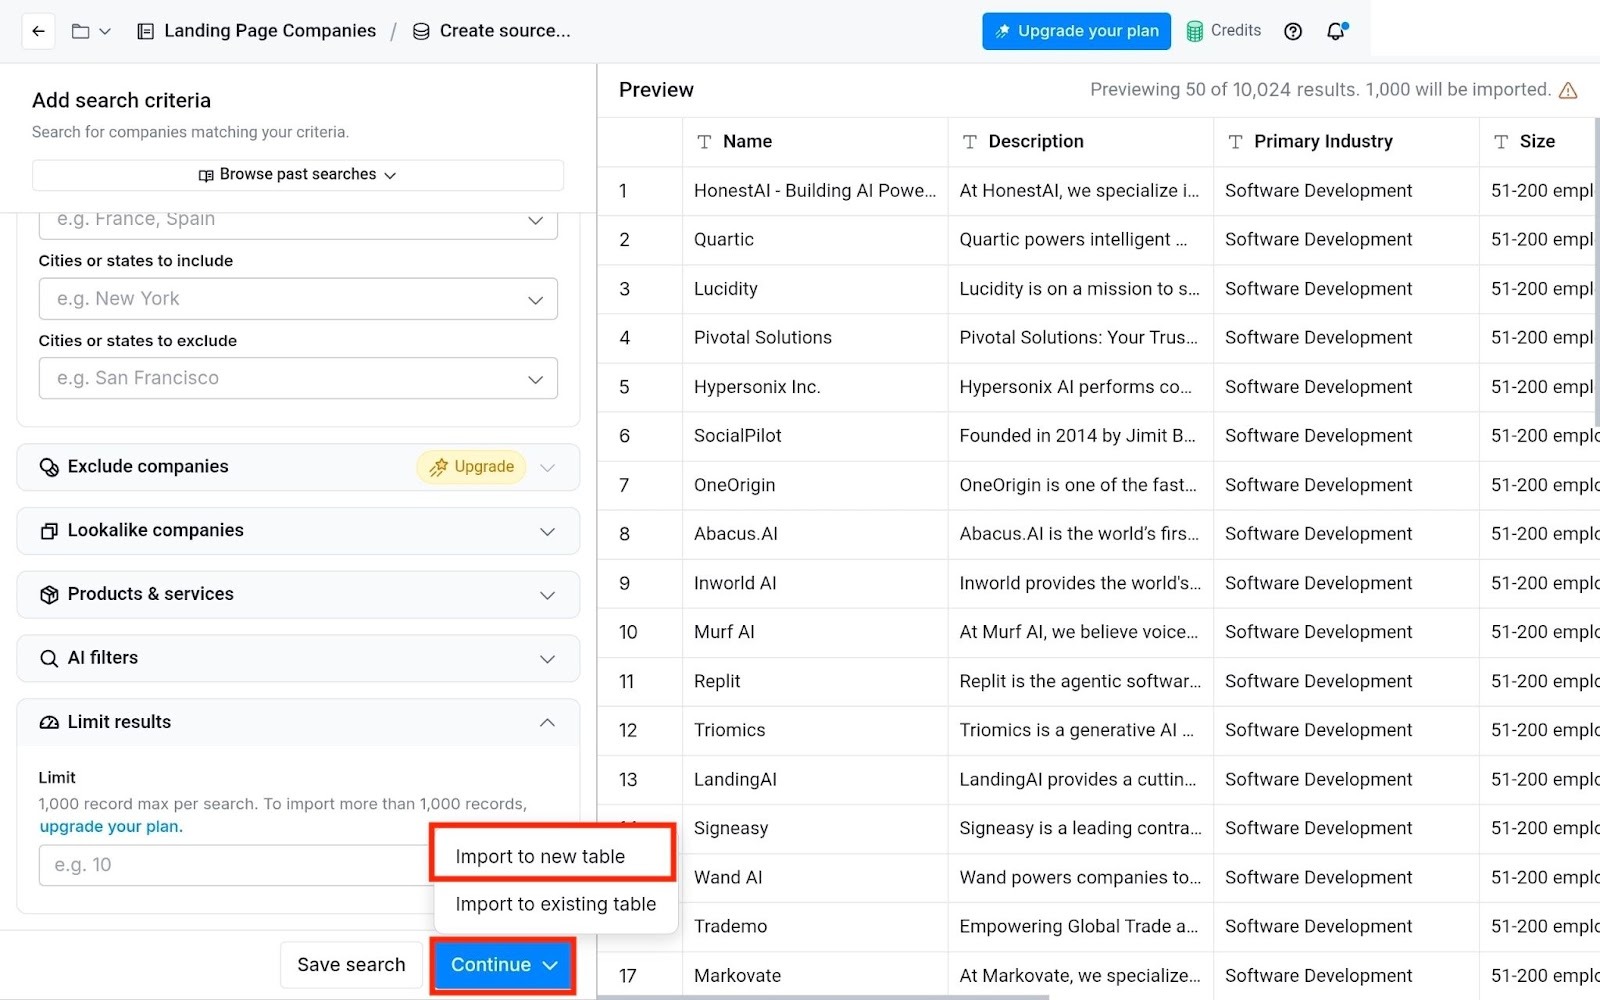Open Browse past searches dropdown
Screen dimensions: 1600x1000
click(x=298, y=175)
